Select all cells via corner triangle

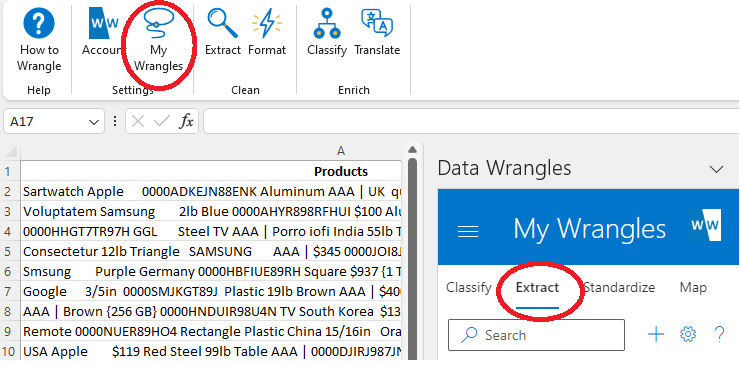point(11,151)
